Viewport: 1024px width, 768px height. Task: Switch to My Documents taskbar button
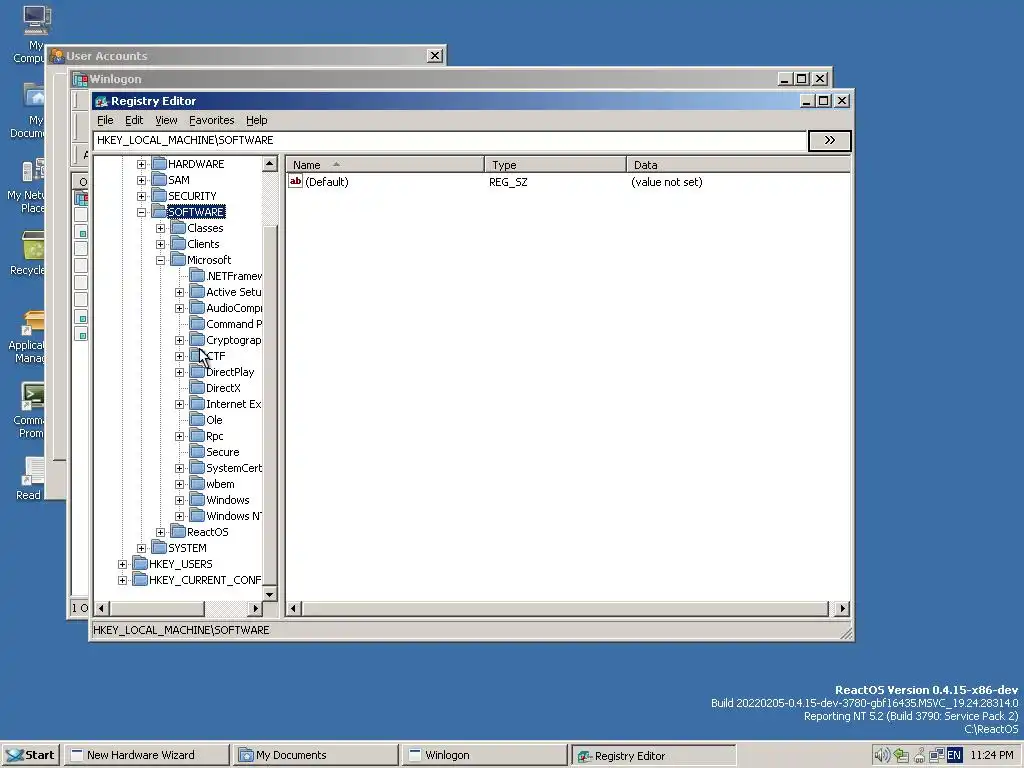point(317,755)
